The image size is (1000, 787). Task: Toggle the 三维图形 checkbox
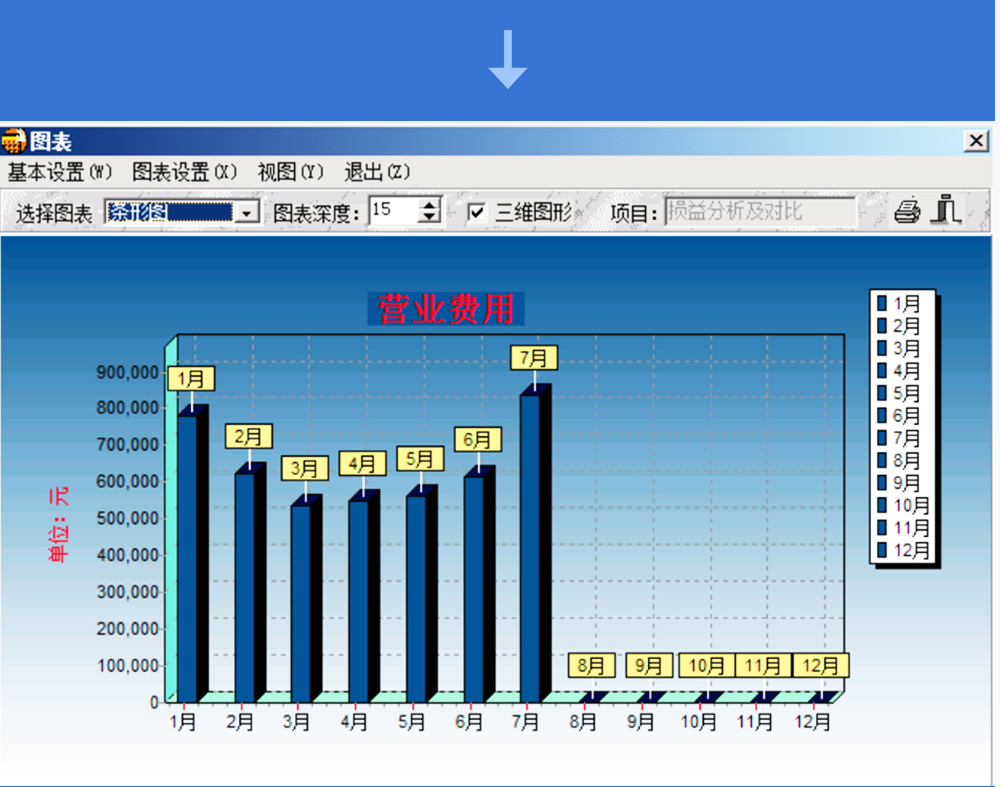(477, 212)
